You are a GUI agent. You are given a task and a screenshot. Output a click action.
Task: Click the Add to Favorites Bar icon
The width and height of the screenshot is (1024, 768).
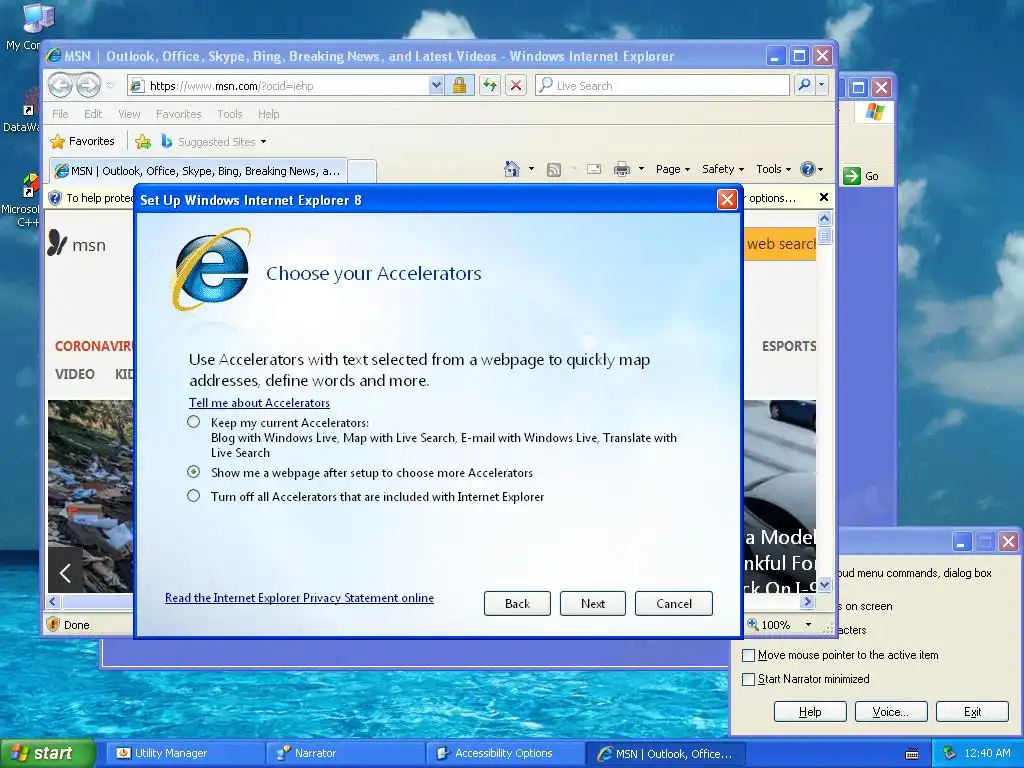pyautogui.click(x=143, y=141)
